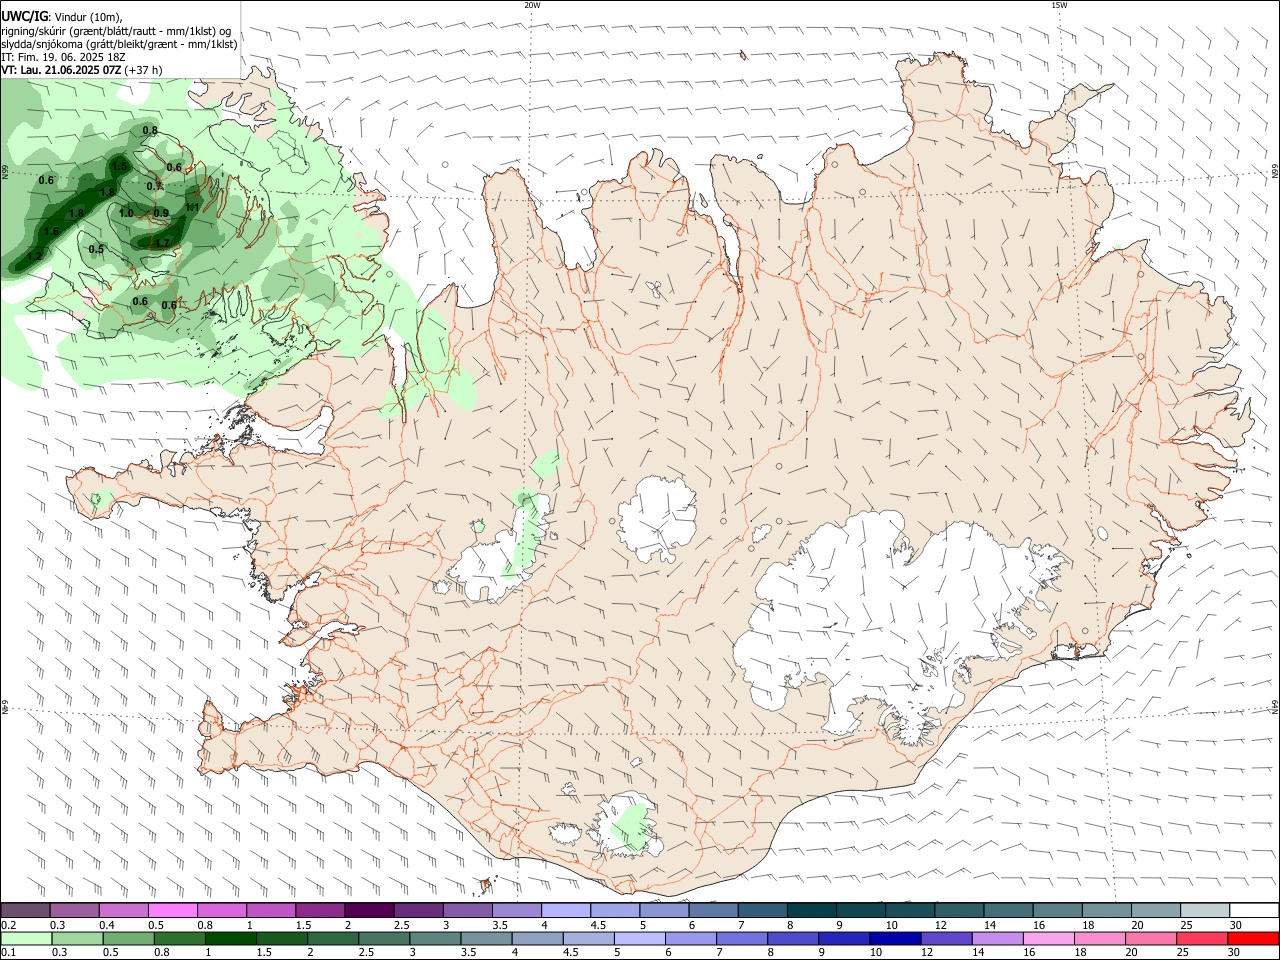Click the 15W longitude label
The width and height of the screenshot is (1280, 960).
coord(1059,5)
